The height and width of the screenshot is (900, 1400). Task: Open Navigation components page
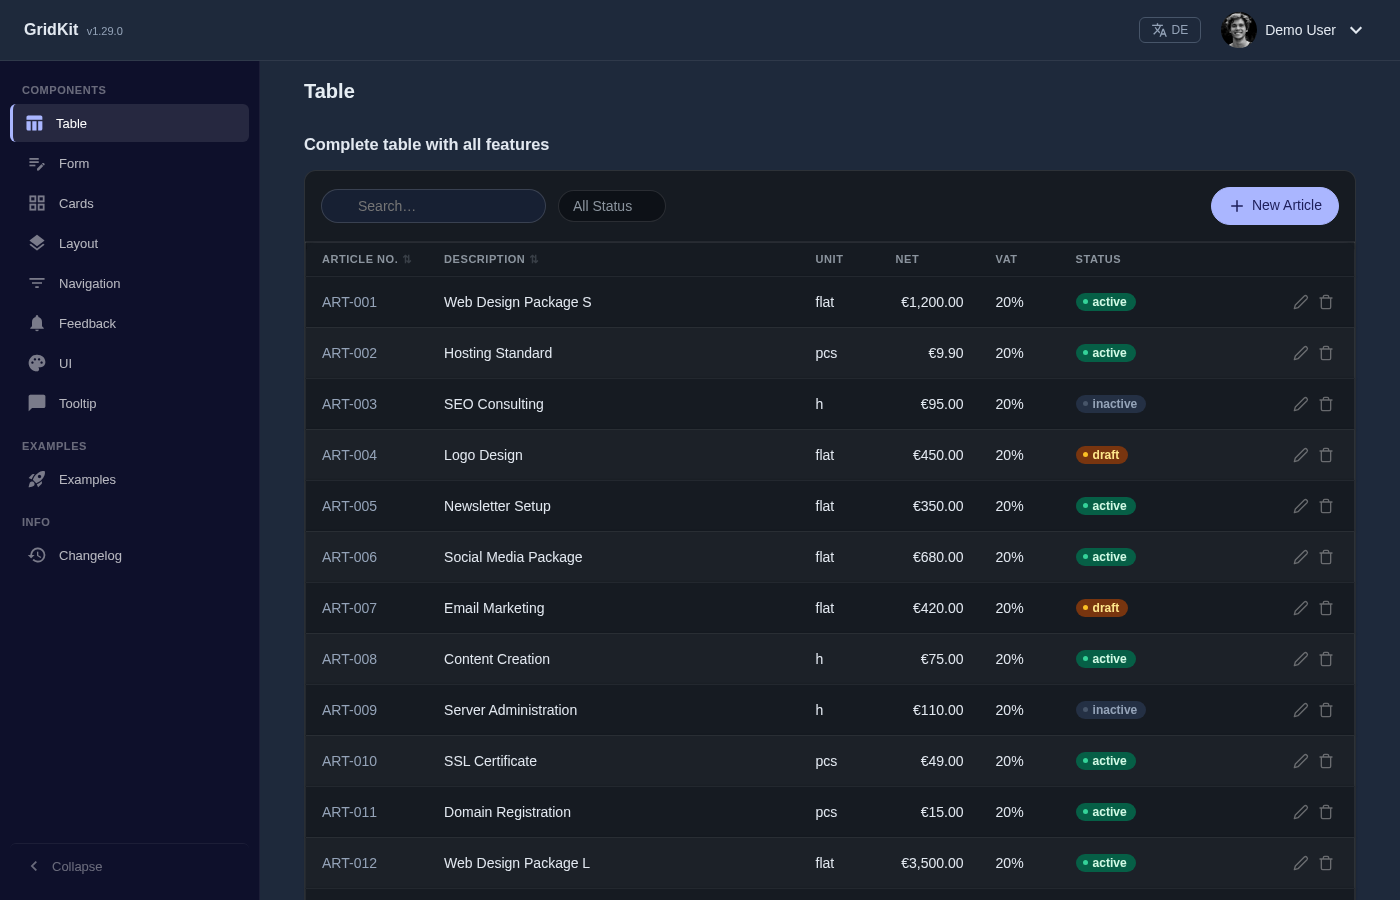(130, 283)
